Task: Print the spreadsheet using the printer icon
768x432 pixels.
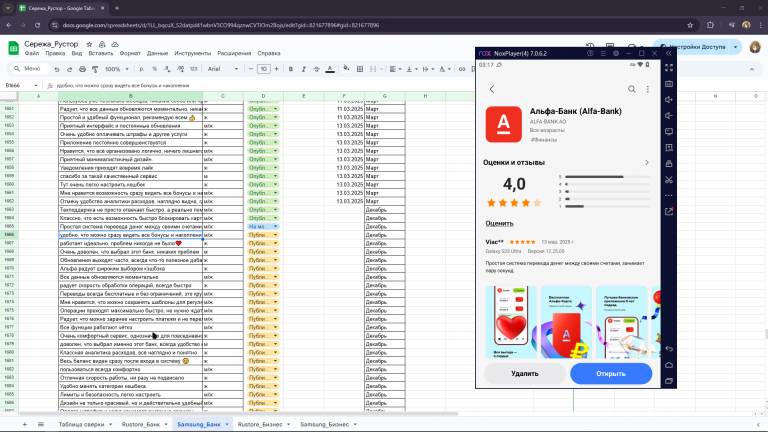Action: [82, 69]
